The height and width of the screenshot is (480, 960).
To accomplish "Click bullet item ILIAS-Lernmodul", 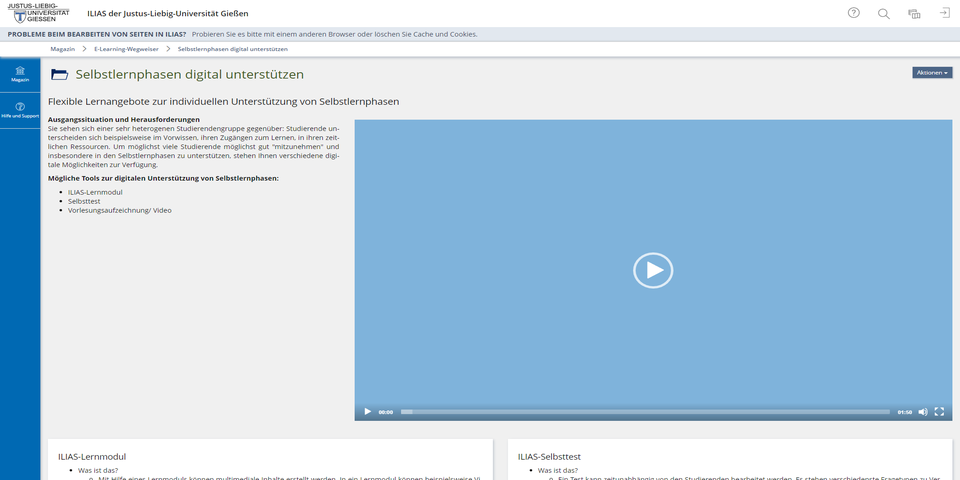I will (95, 192).
